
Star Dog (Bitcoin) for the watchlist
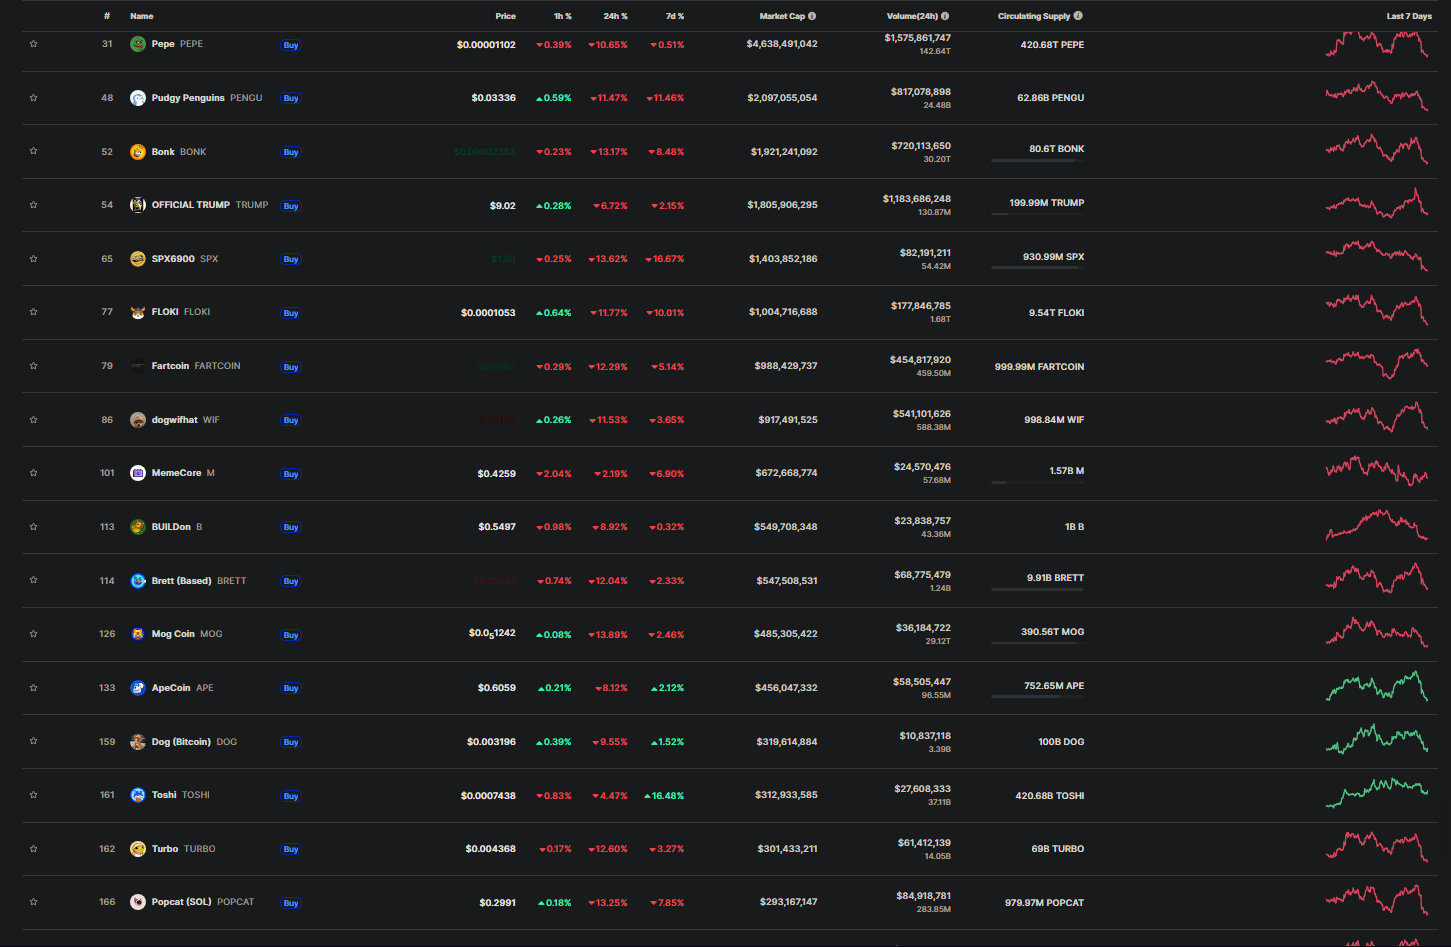tap(33, 741)
